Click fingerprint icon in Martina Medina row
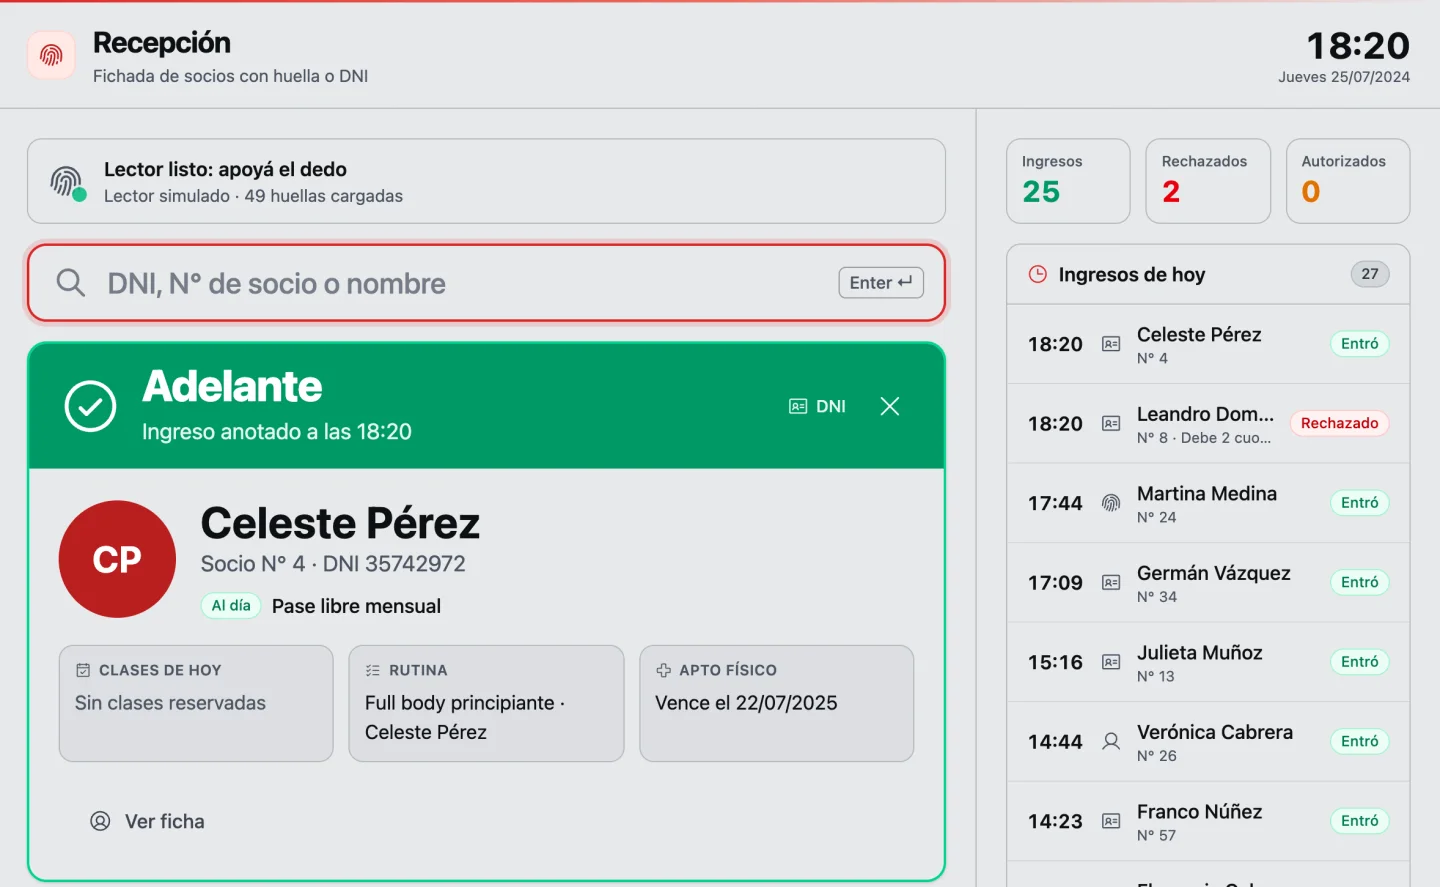 pyautogui.click(x=1111, y=503)
